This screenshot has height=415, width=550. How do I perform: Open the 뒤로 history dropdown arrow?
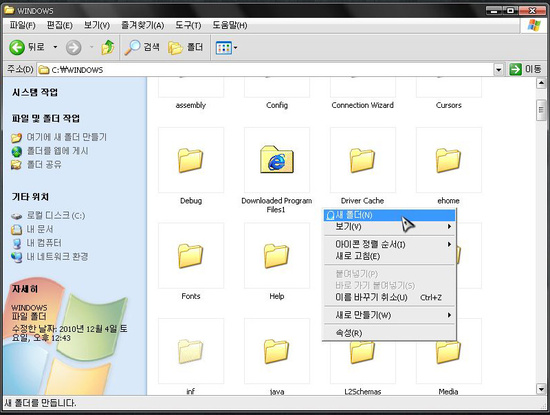(x=55, y=47)
